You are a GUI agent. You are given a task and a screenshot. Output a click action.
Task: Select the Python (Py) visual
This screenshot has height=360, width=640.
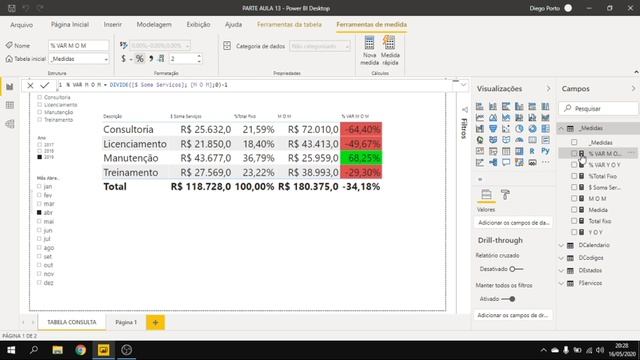coord(545,151)
